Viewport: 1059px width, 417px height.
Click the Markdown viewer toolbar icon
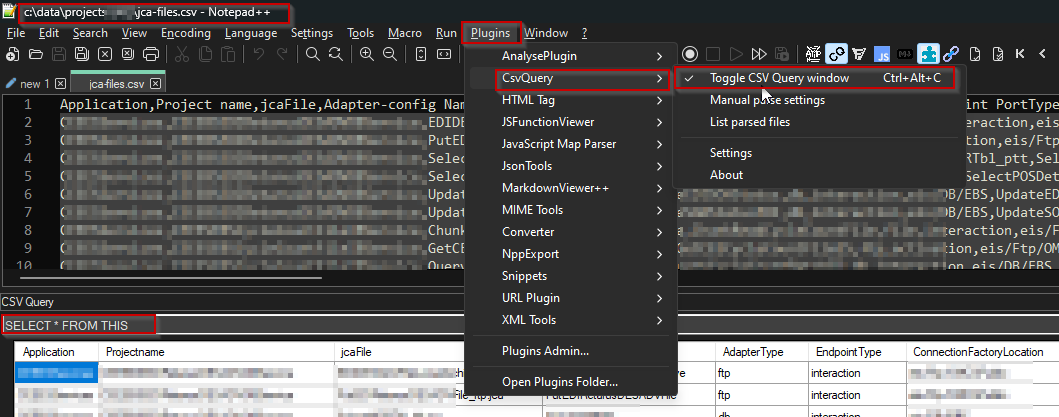pos(905,54)
